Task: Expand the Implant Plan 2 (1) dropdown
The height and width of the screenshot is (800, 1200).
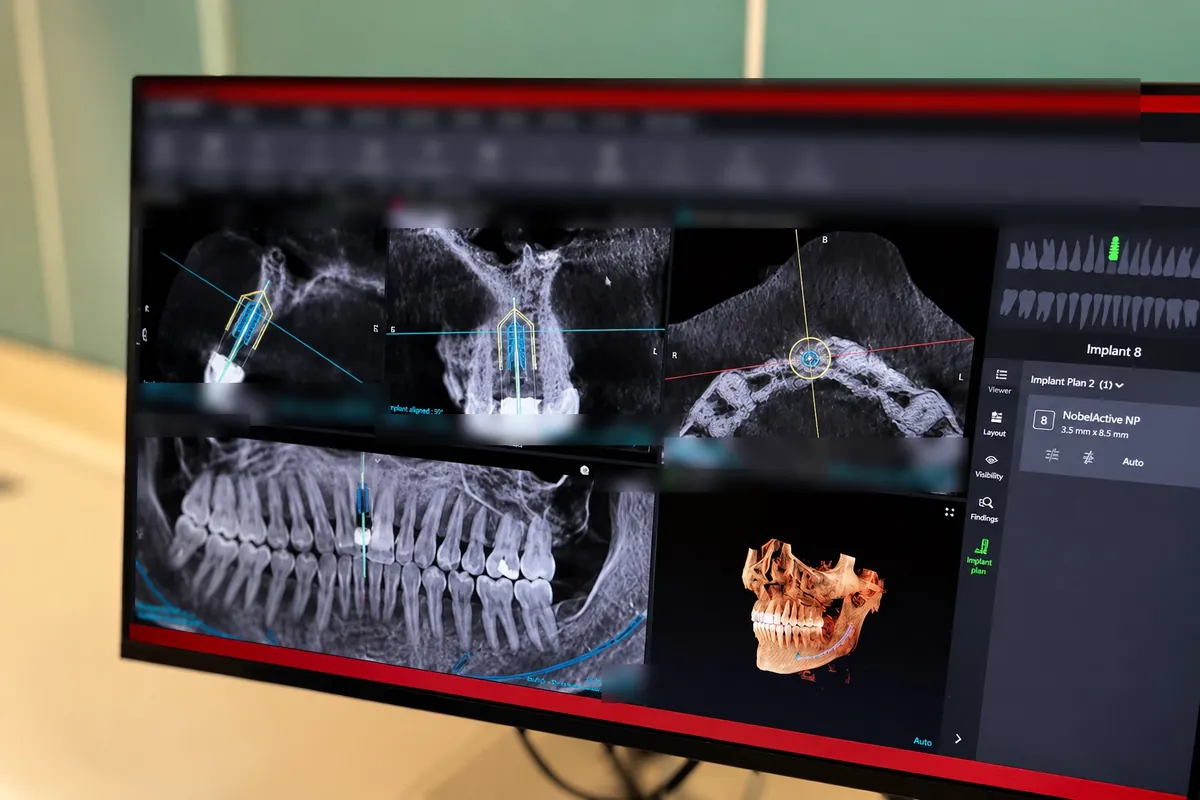Action: click(x=1077, y=383)
